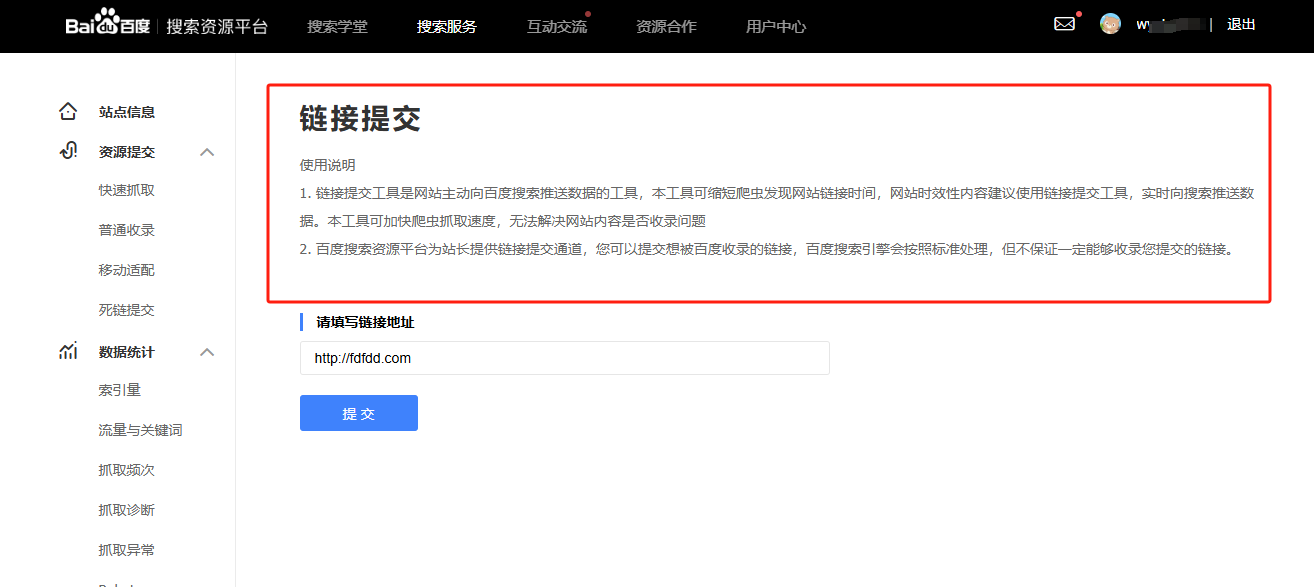
Task: Open 索引量 in the sidebar
Action: coord(120,390)
